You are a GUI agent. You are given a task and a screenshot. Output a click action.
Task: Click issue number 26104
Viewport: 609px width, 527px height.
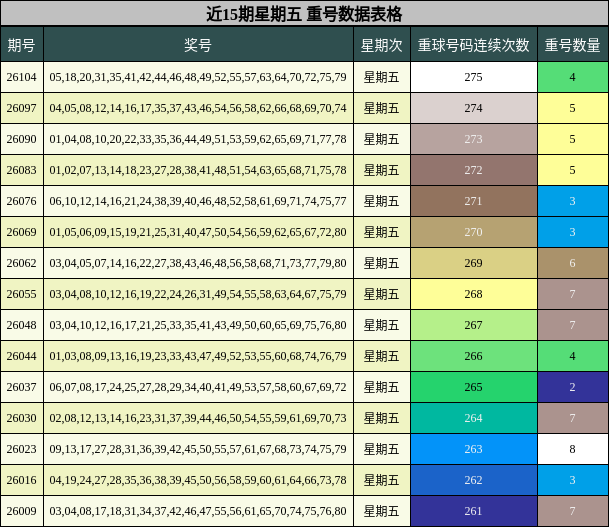click(x=22, y=77)
